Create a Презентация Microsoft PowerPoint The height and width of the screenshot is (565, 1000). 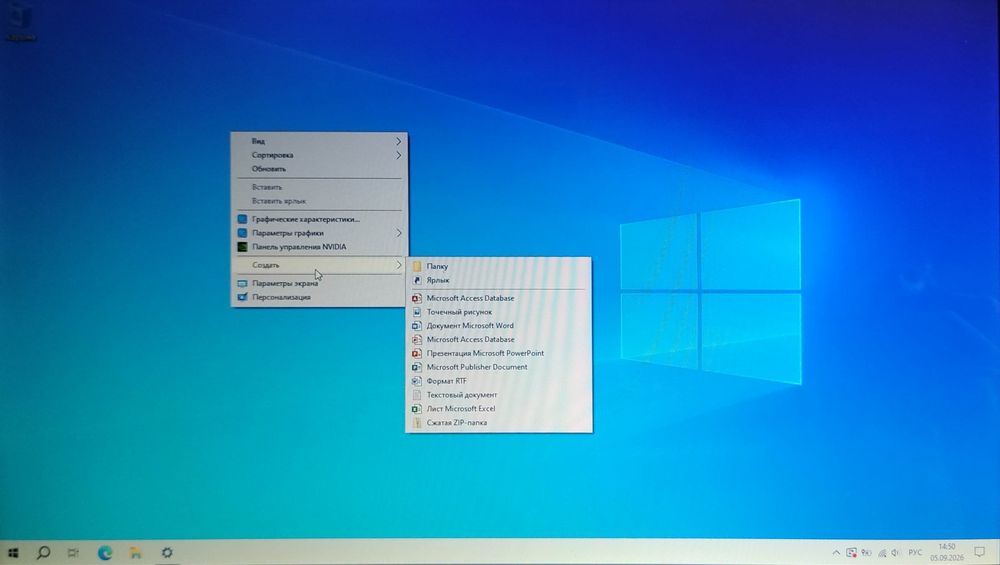click(498, 353)
